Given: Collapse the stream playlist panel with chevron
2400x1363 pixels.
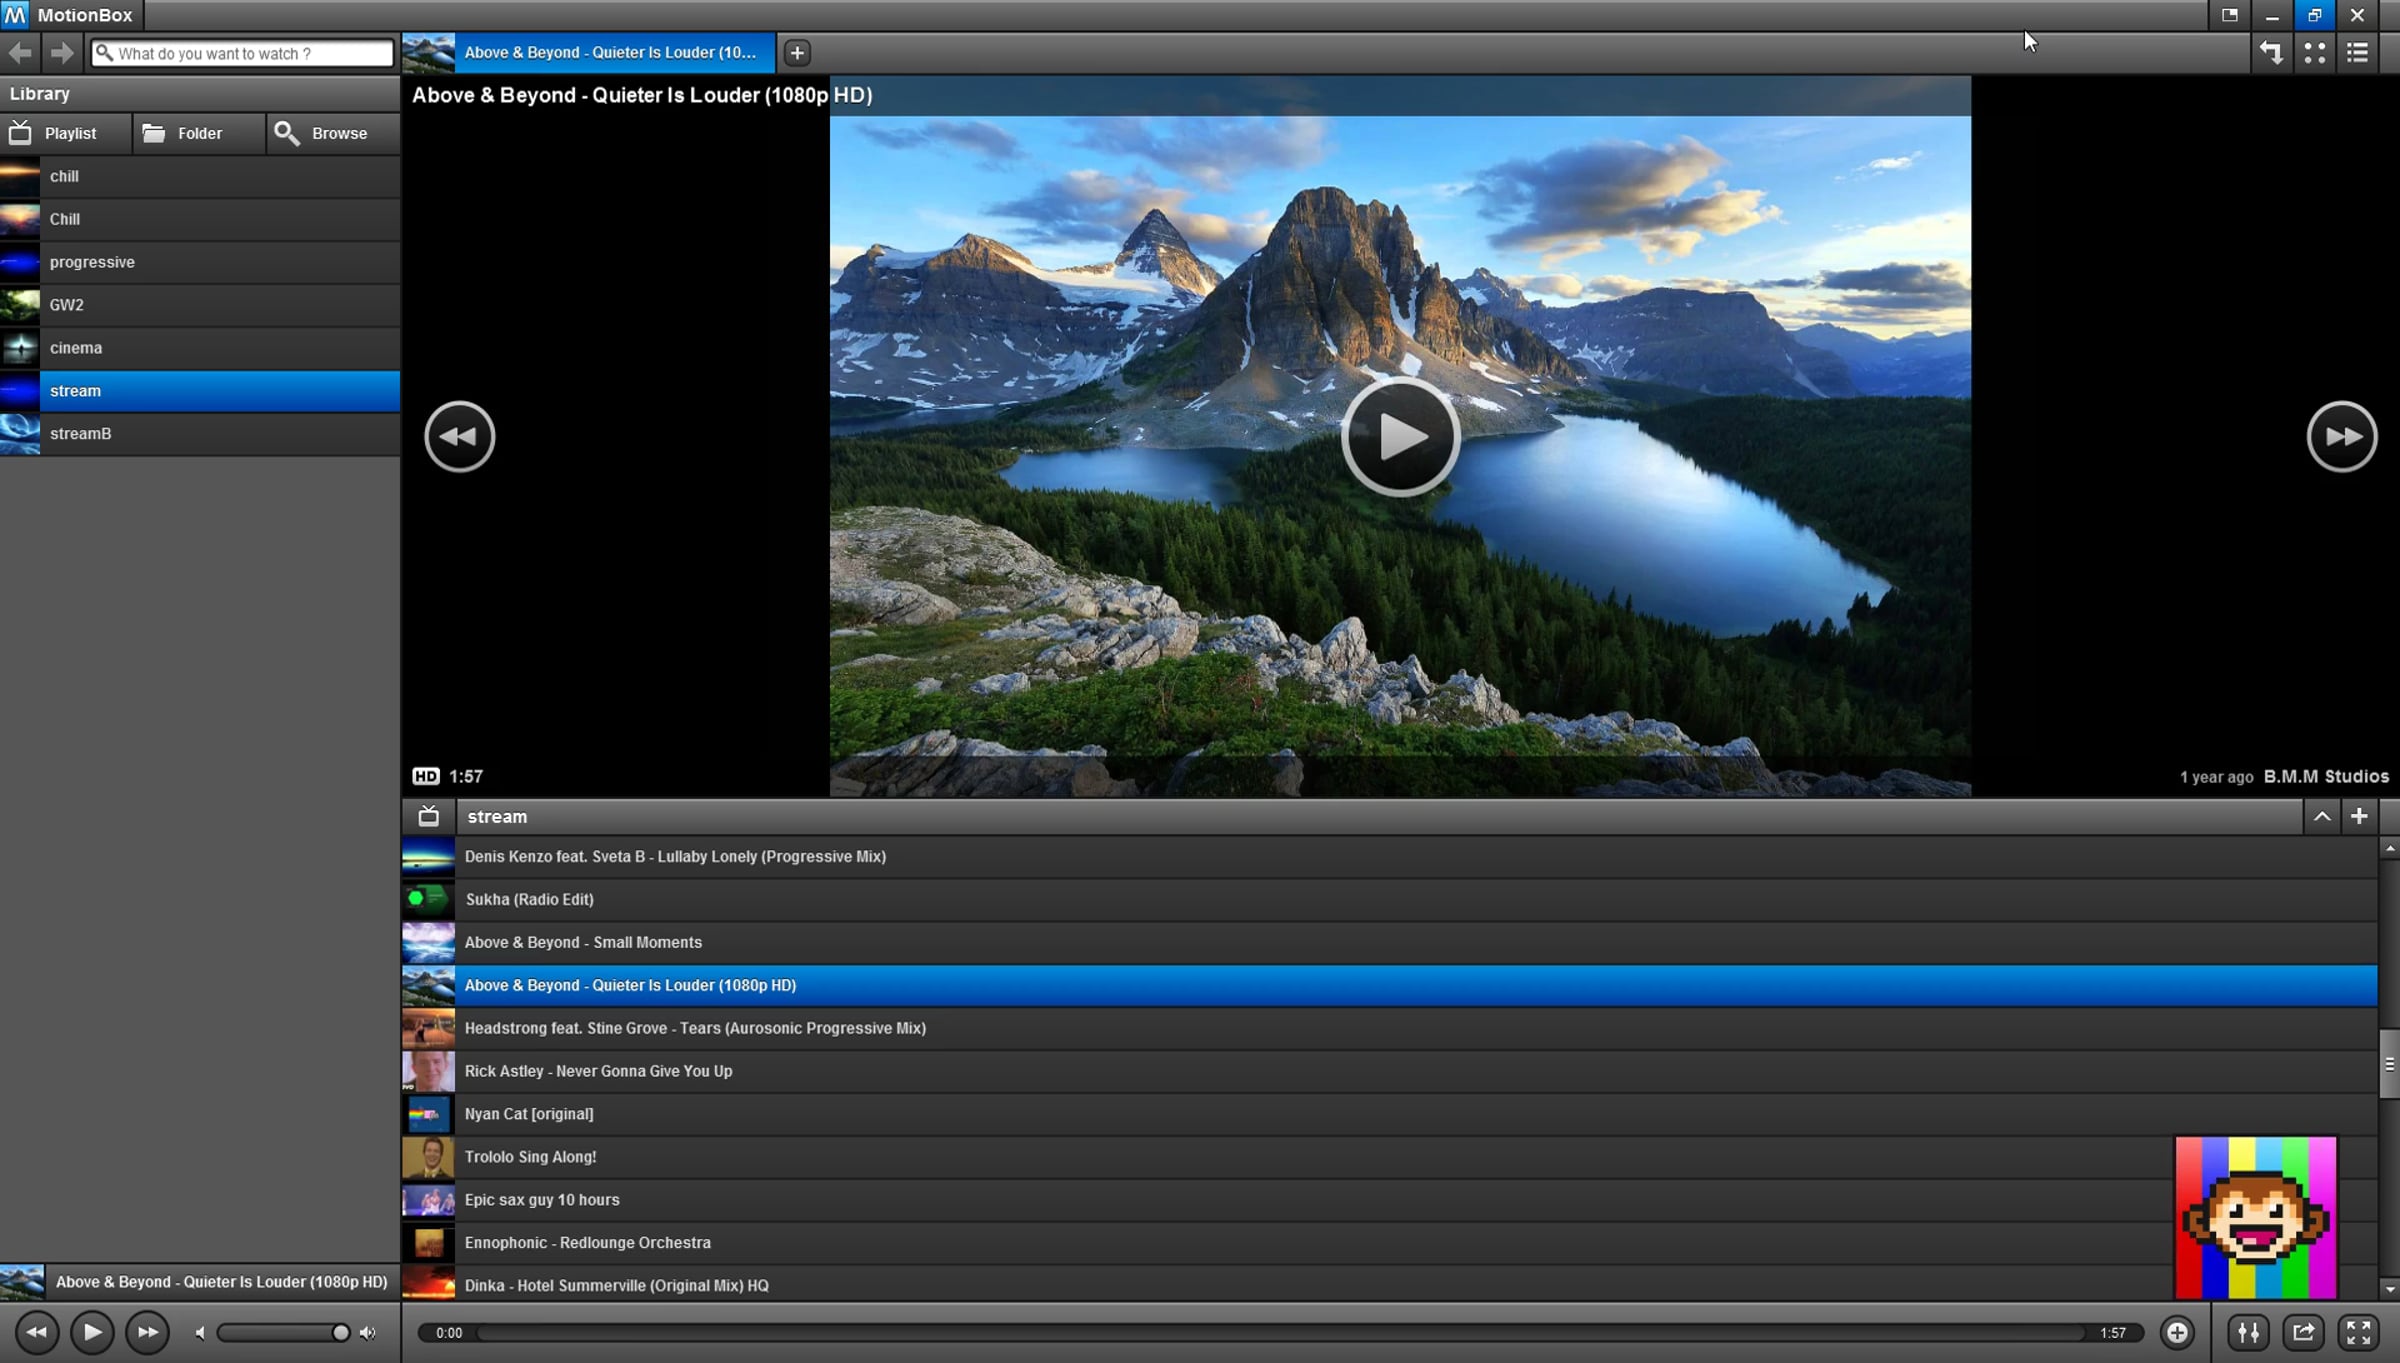Looking at the screenshot, I should [x=2322, y=816].
